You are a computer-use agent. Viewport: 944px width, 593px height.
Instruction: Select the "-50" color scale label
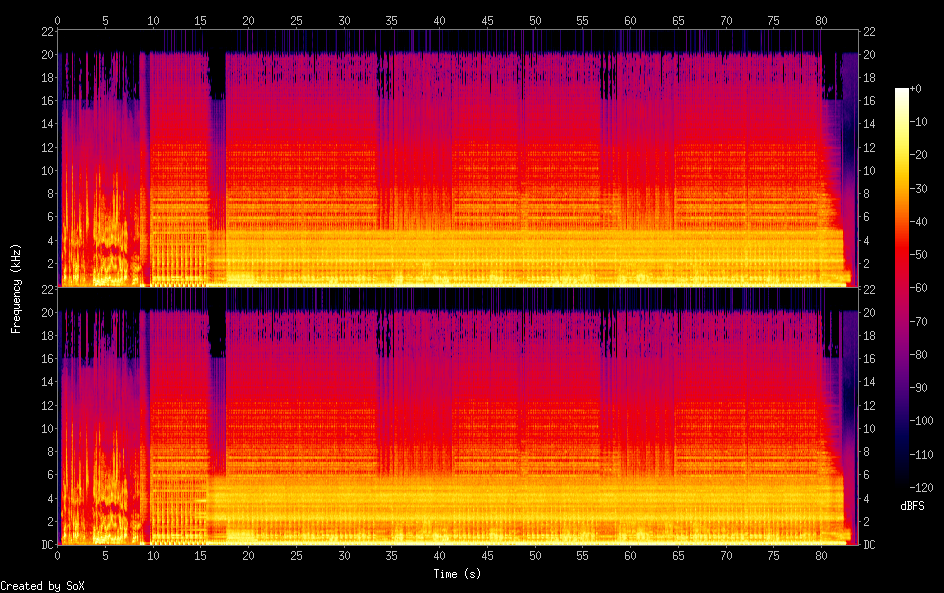[x=918, y=255]
